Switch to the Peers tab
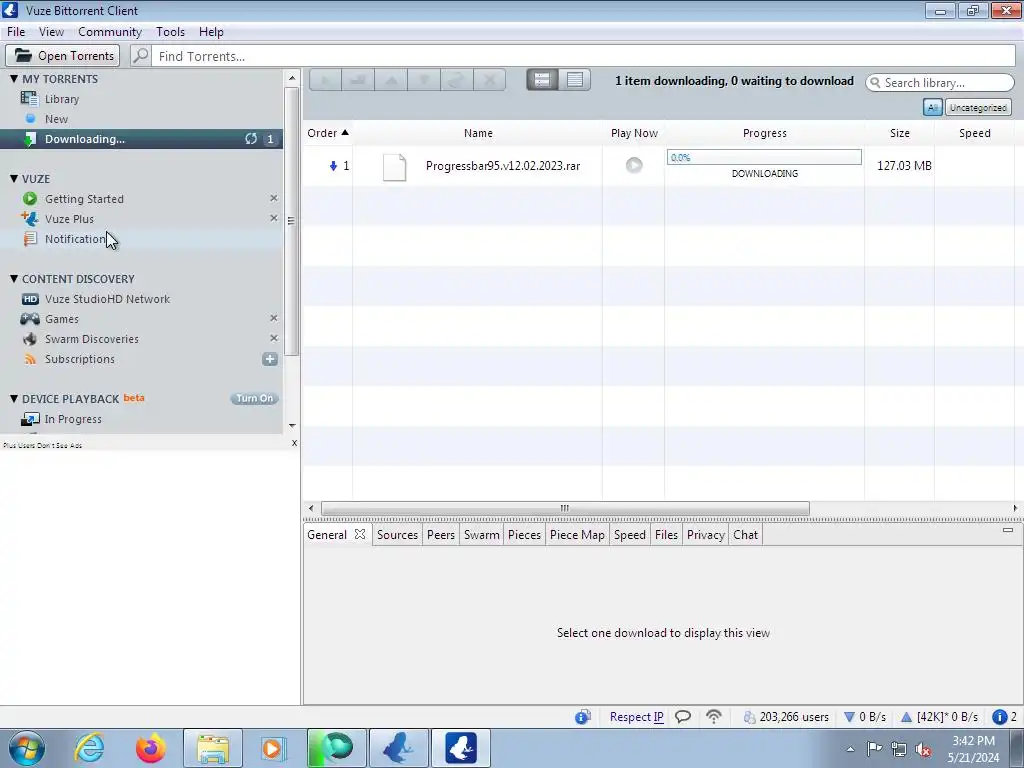 (x=441, y=535)
